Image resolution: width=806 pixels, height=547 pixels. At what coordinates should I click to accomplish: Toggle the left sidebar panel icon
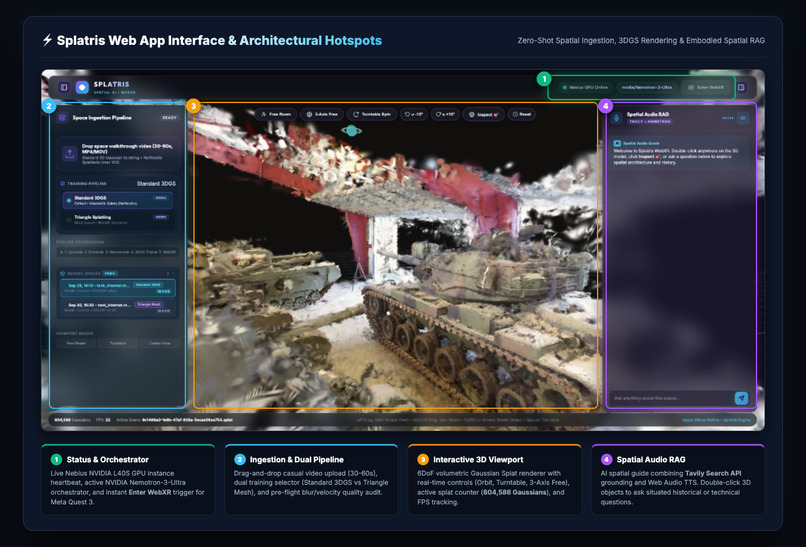(x=64, y=87)
